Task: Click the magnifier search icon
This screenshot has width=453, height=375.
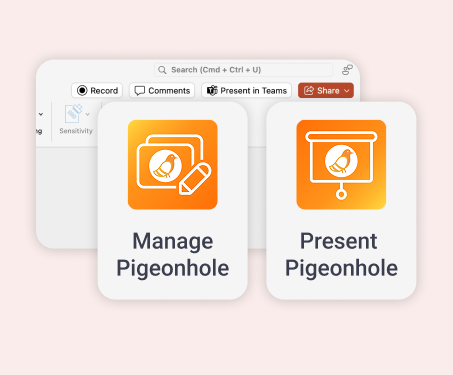Action: click(162, 70)
